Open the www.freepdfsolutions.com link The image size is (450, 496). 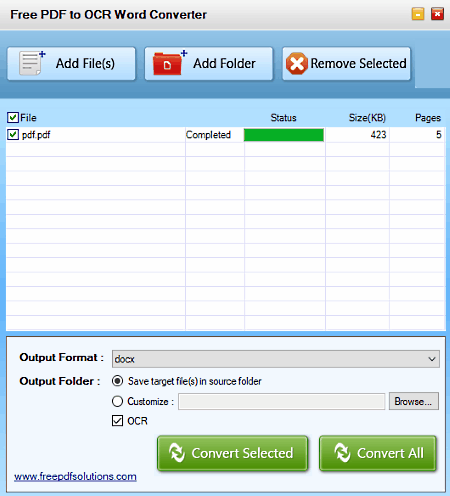tap(75, 476)
